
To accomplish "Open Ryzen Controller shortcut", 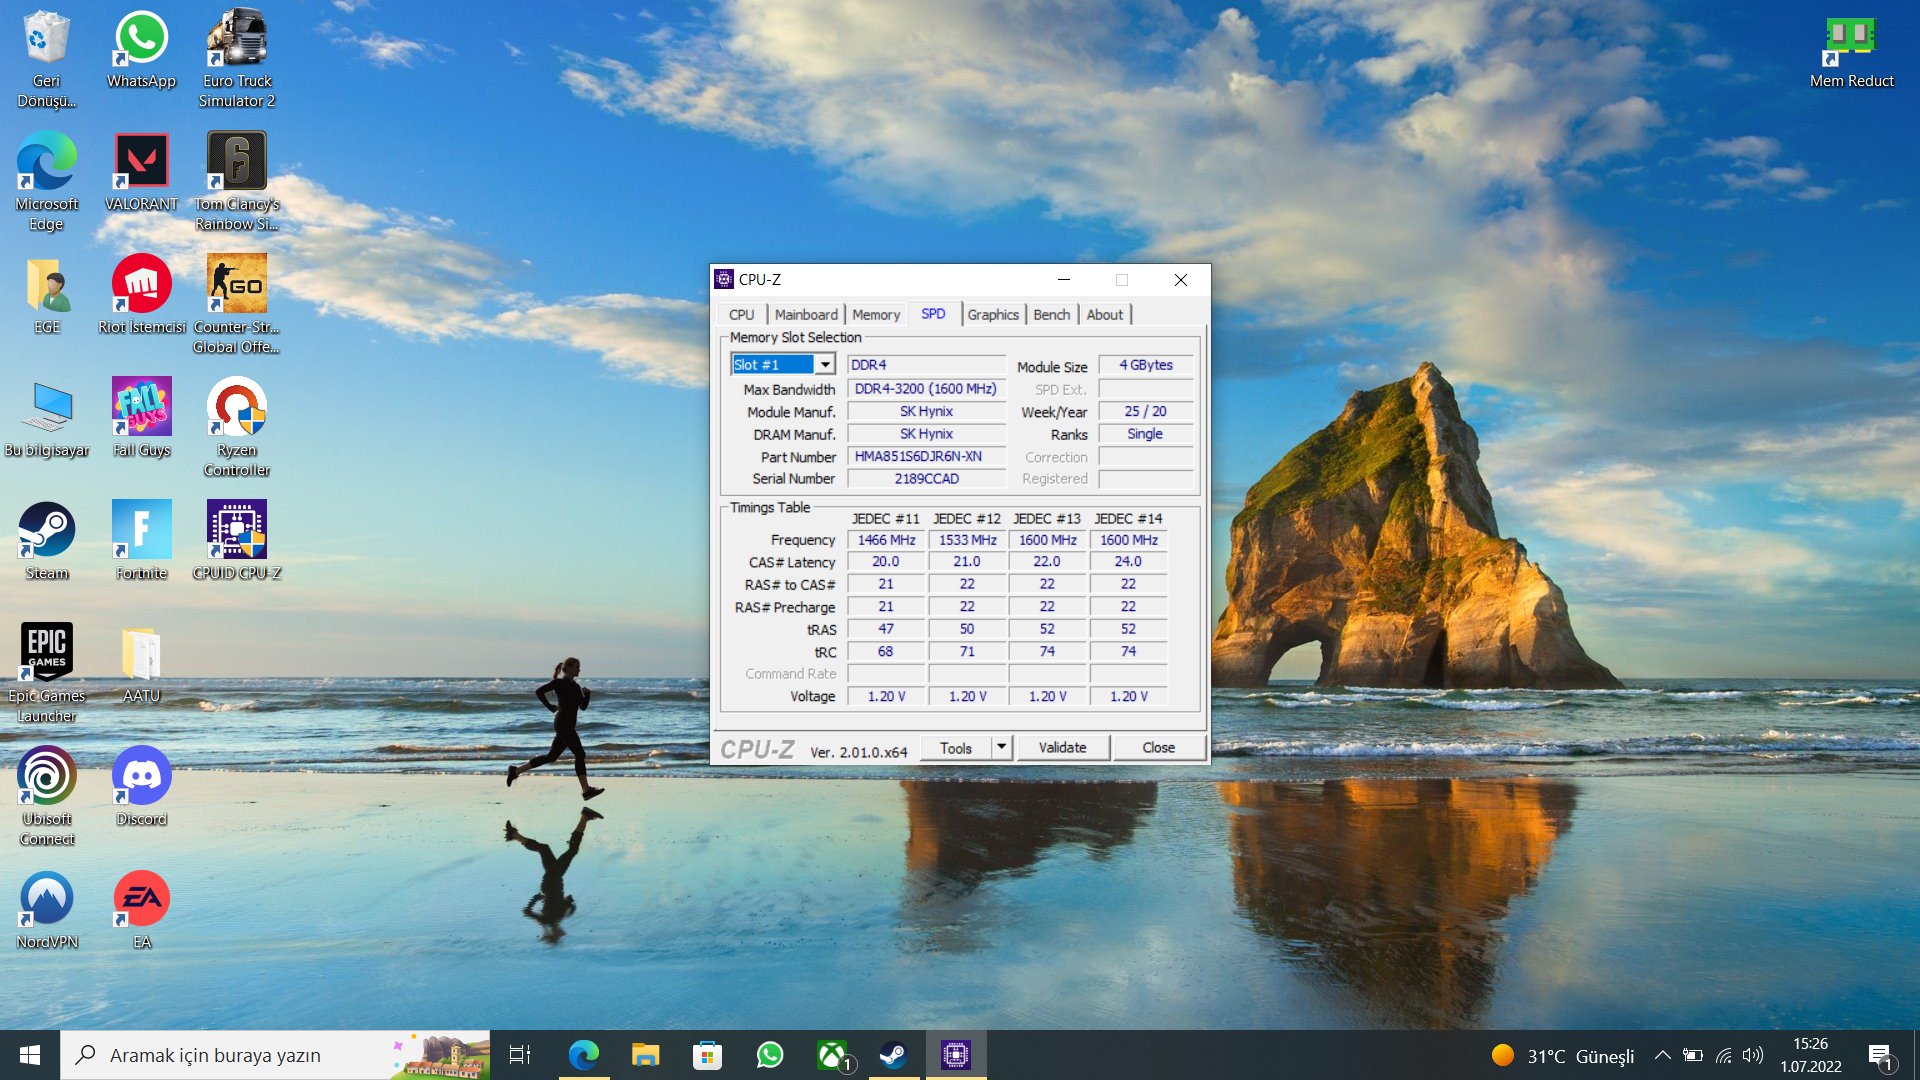I will pos(237,427).
